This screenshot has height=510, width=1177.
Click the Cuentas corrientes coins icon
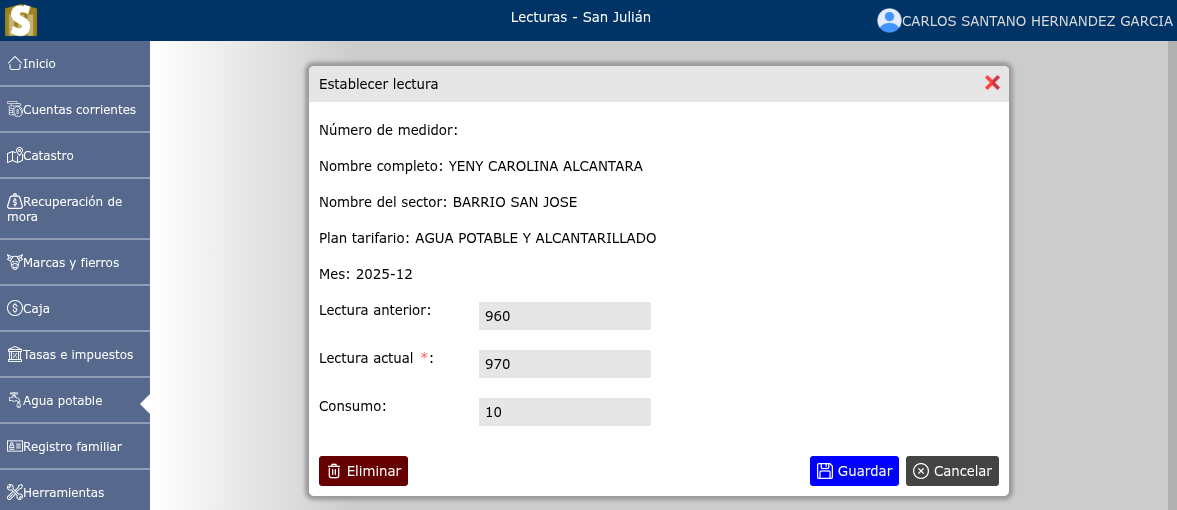[x=14, y=110]
